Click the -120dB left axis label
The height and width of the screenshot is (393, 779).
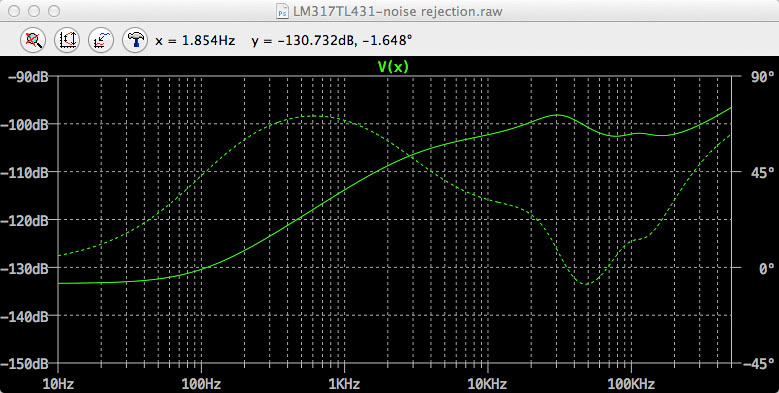click(24, 220)
